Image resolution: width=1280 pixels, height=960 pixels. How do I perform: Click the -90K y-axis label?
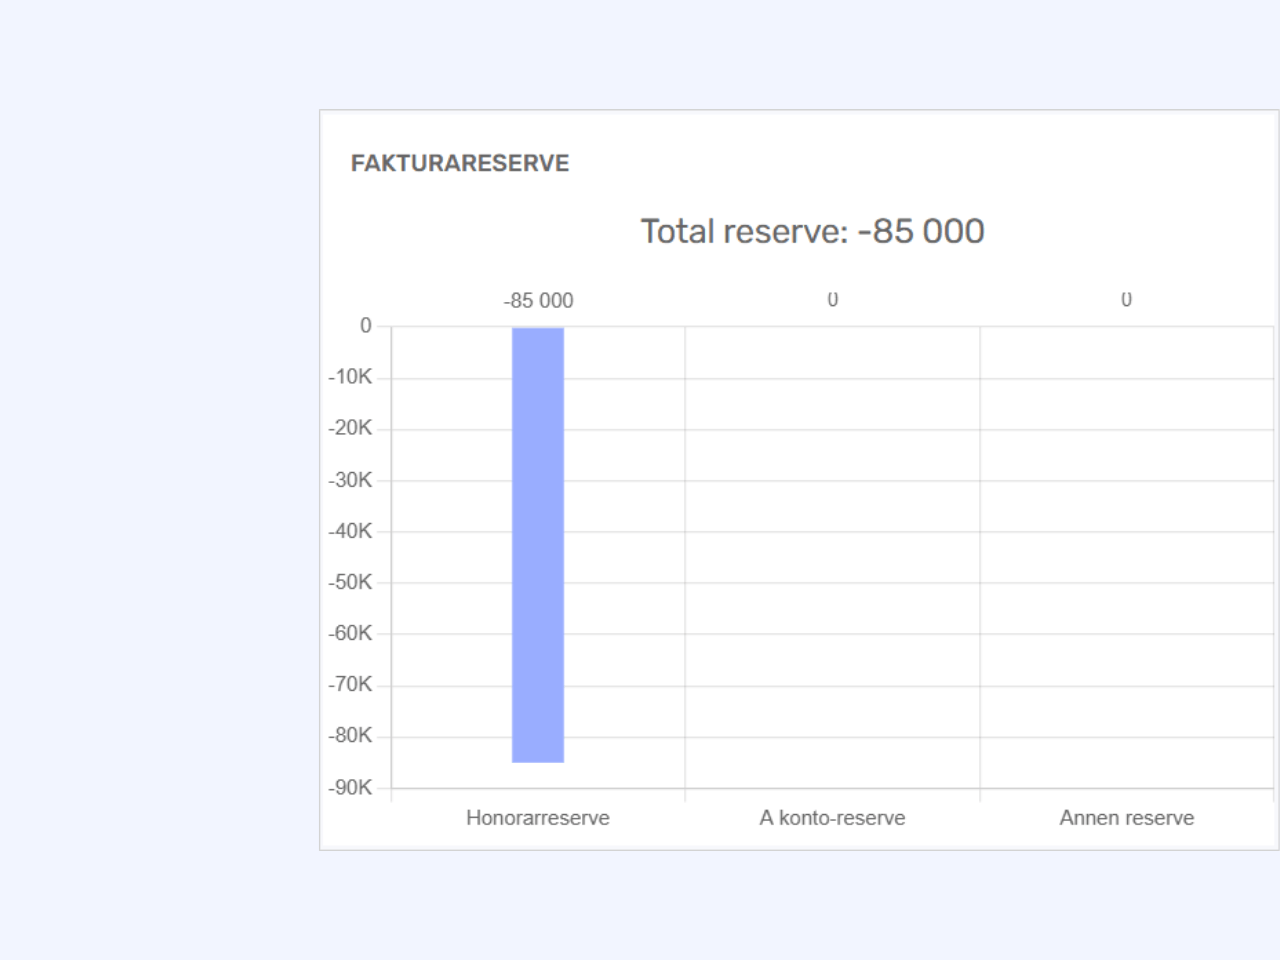tap(350, 788)
